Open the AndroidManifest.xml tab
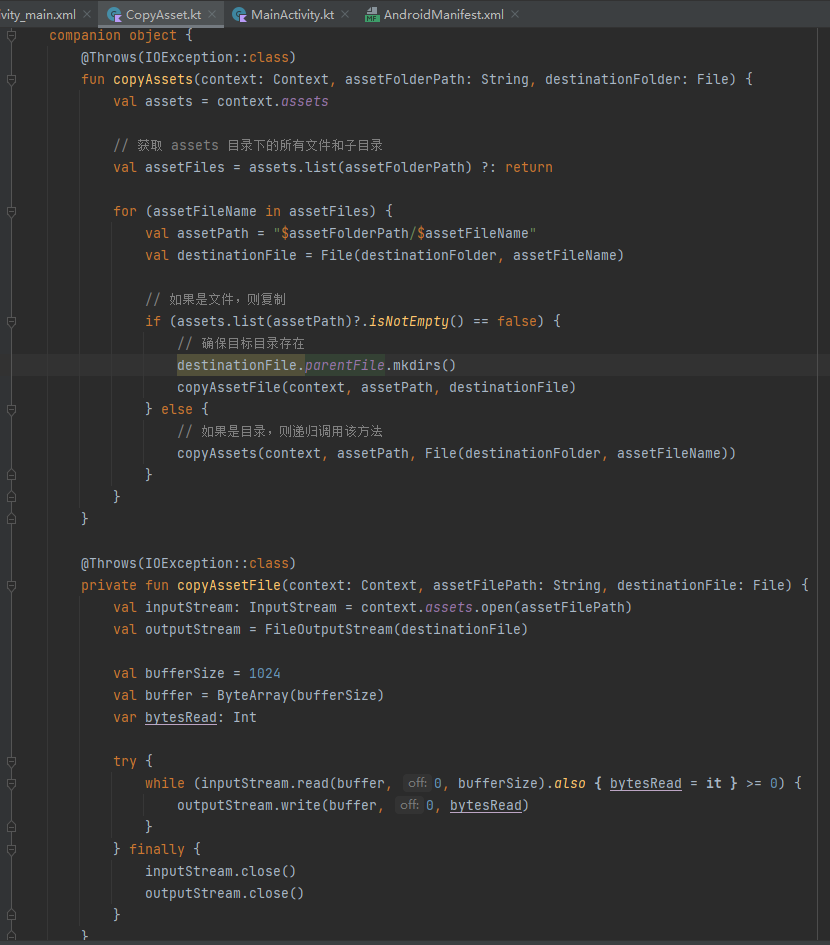This screenshot has height=945, width=830. [444, 14]
